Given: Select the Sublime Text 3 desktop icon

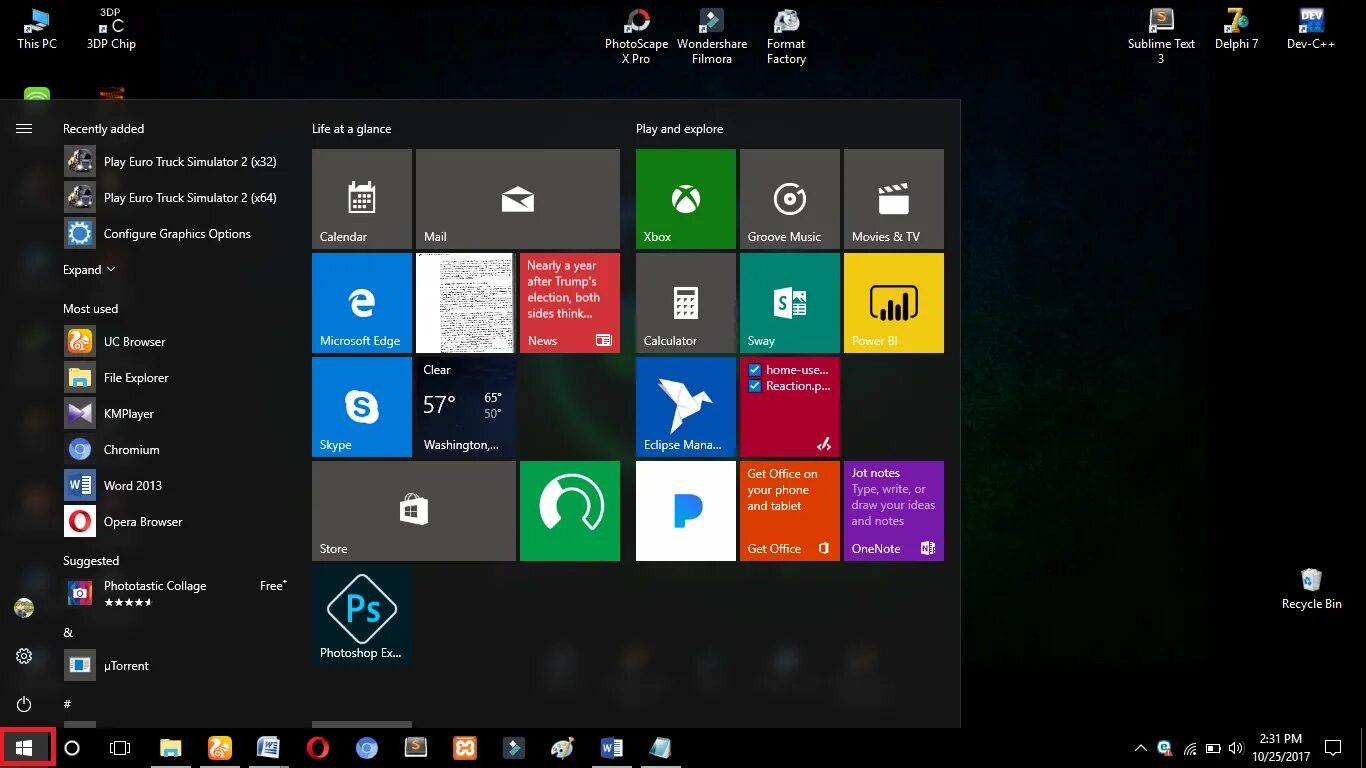Looking at the screenshot, I should pyautogui.click(x=1161, y=37).
